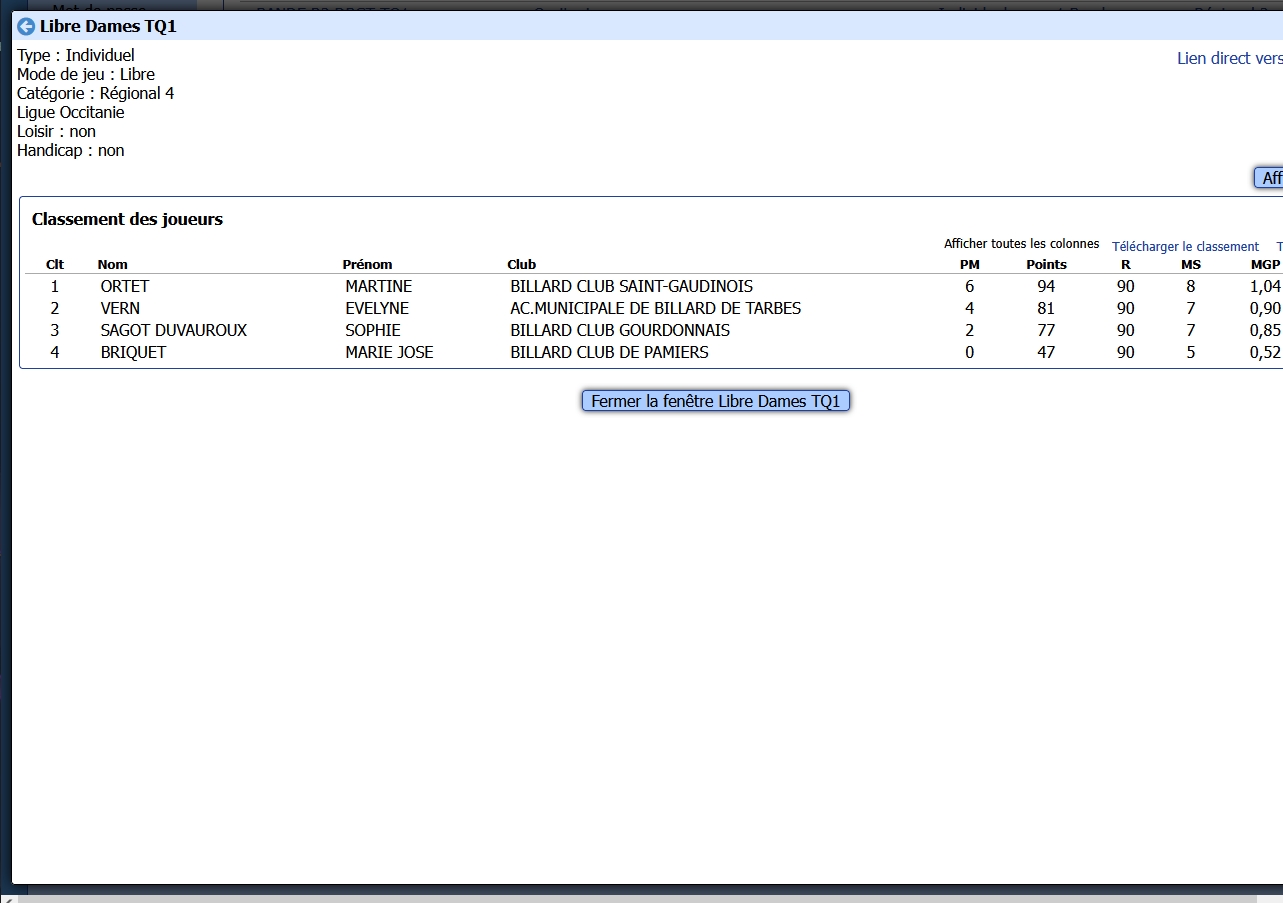Image resolution: width=1283 pixels, height=903 pixels.
Task: Click the SAGOT DUVAUROUX player name
Action: tap(174, 330)
